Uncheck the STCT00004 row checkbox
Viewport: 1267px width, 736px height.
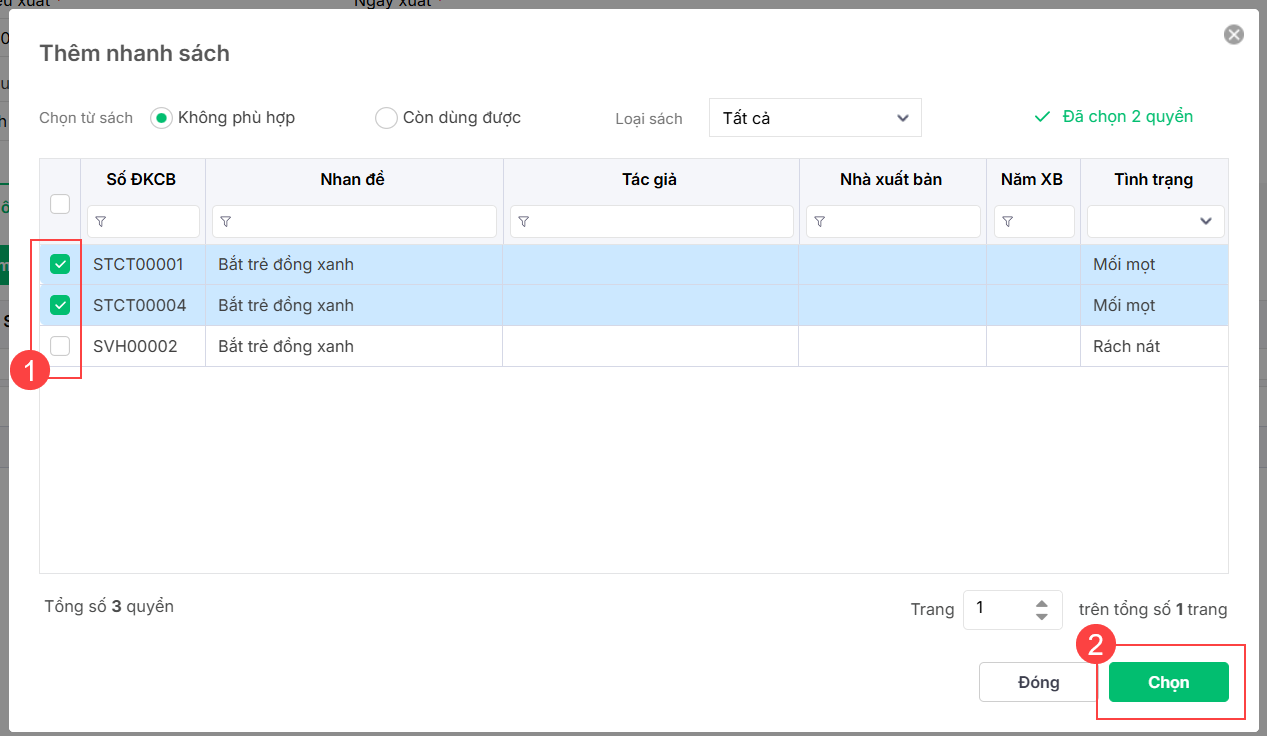pyautogui.click(x=60, y=305)
